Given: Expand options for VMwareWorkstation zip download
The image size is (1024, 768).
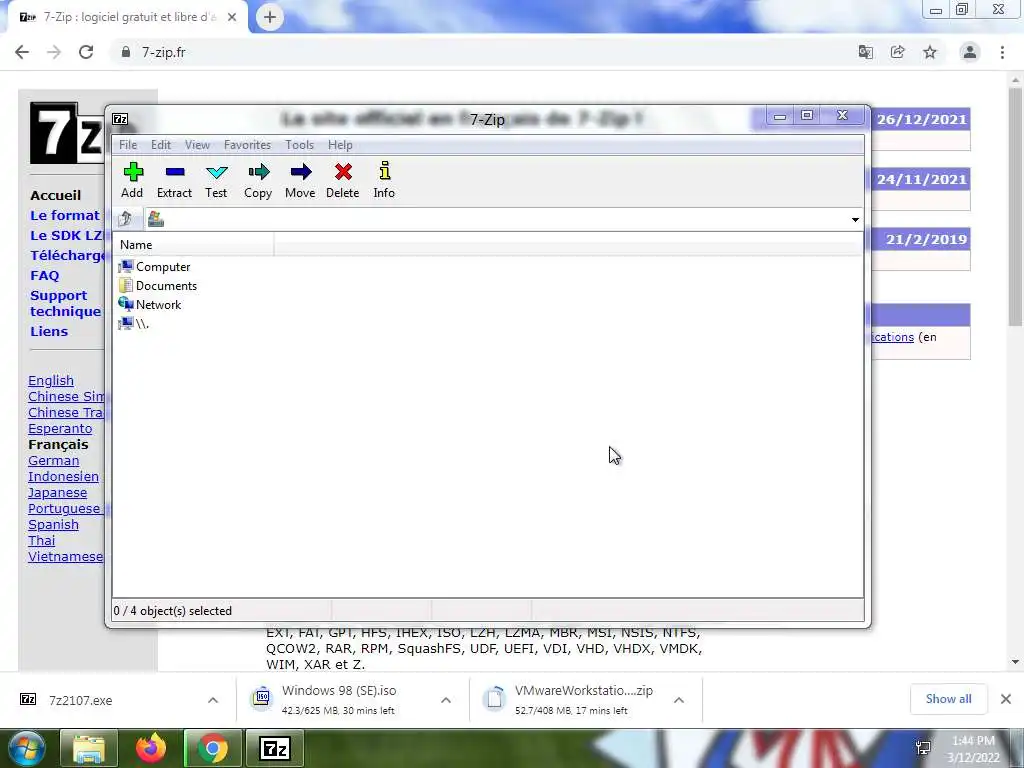Looking at the screenshot, I should 679,700.
